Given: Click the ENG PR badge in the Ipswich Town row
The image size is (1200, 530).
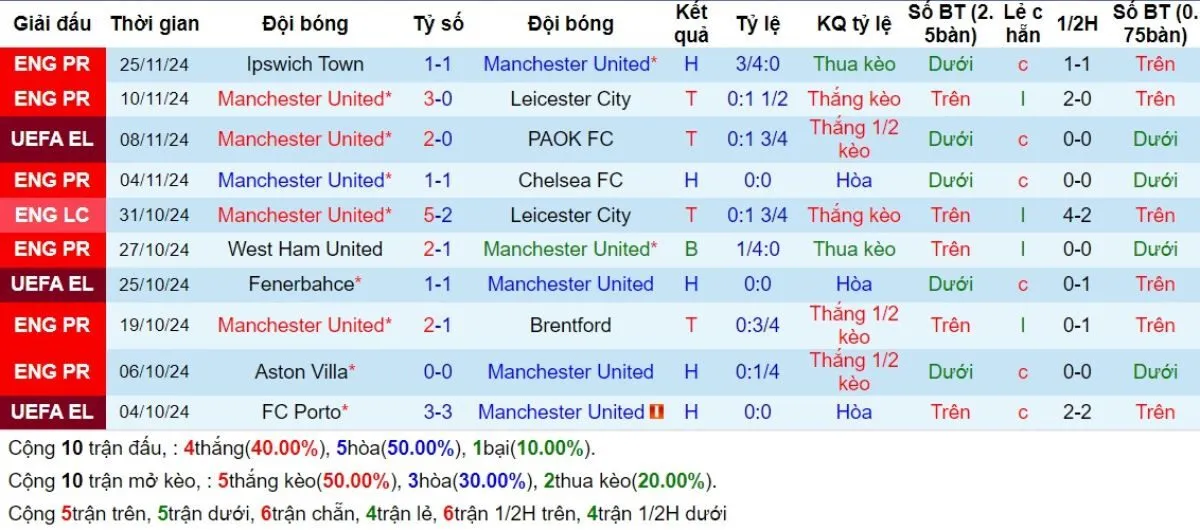Looking at the screenshot, I should coord(52,64).
